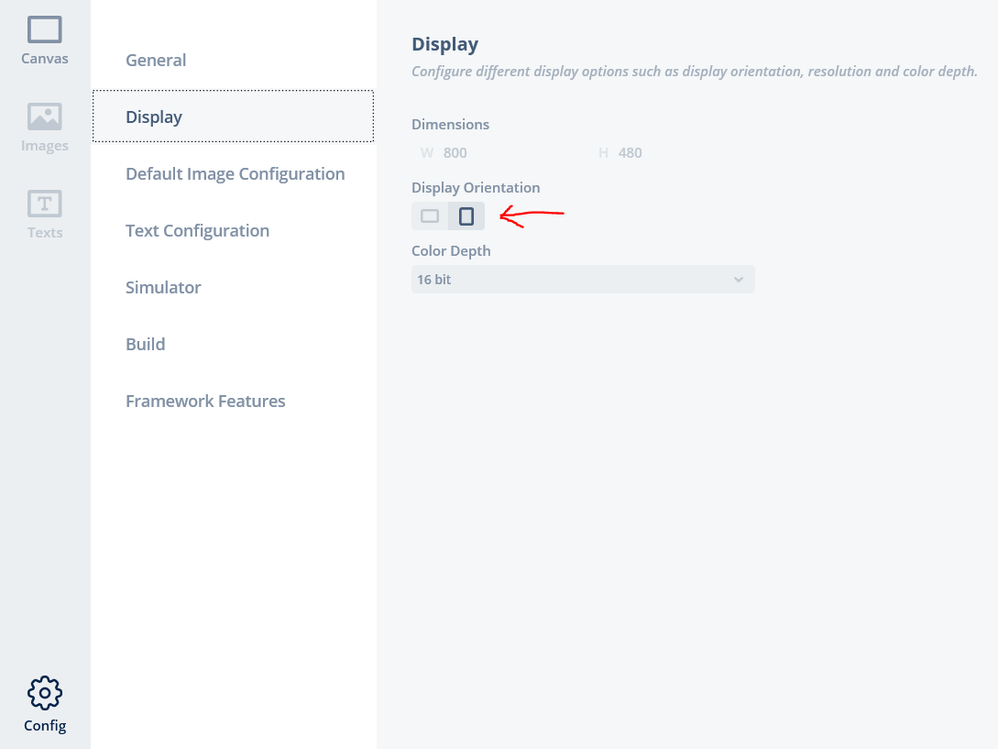Click the Color Depth chevron arrow

tap(738, 279)
